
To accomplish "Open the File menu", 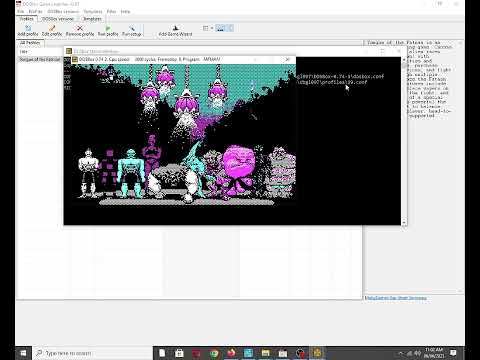I will [x=20, y=11].
